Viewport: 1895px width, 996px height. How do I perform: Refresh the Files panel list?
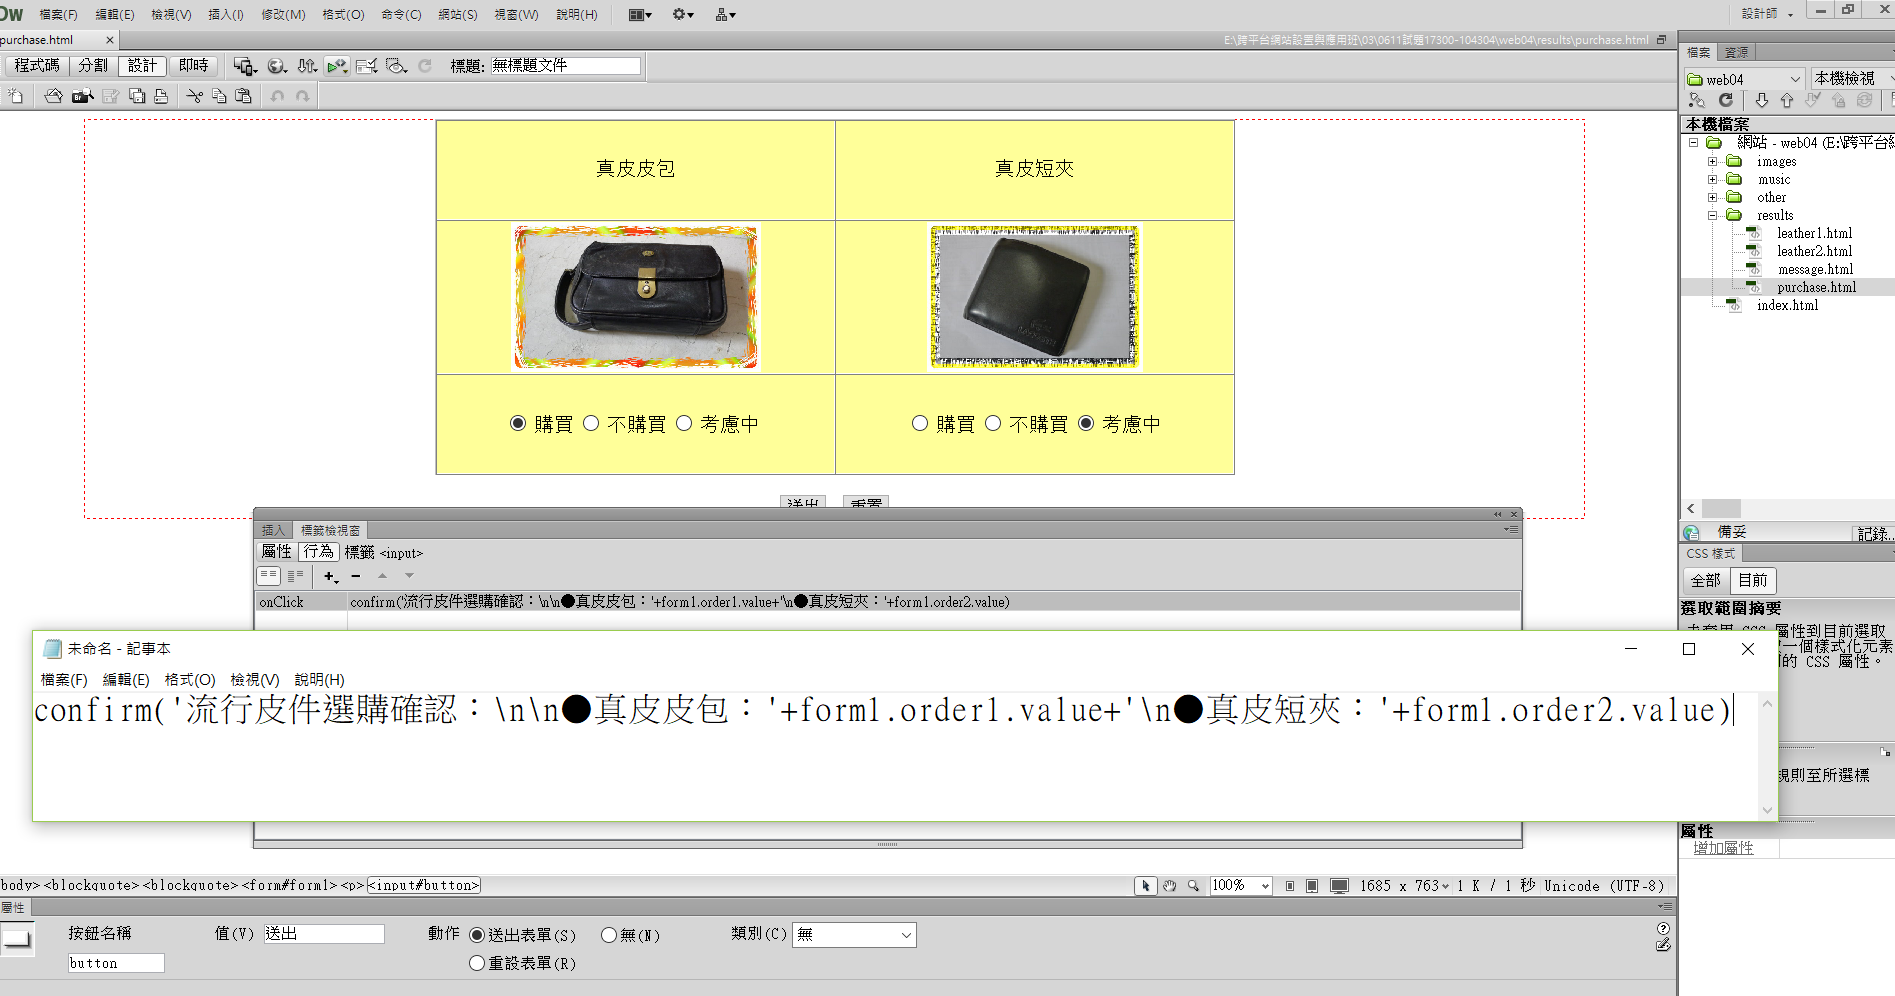(1725, 100)
